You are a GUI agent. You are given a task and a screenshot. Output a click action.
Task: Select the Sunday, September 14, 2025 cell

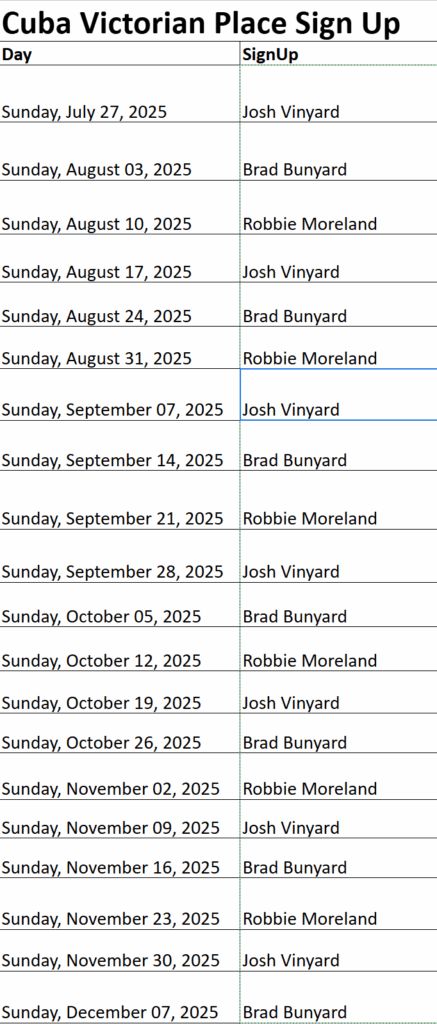pos(120,445)
